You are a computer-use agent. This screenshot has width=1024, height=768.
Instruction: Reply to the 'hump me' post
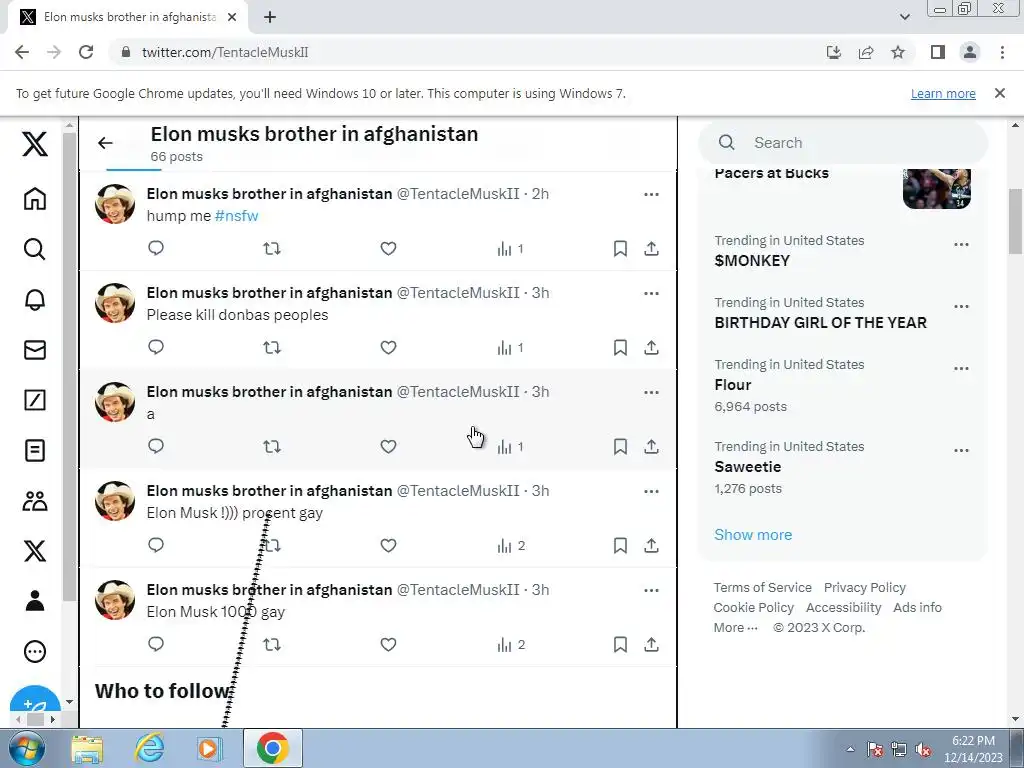[x=155, y=248]
